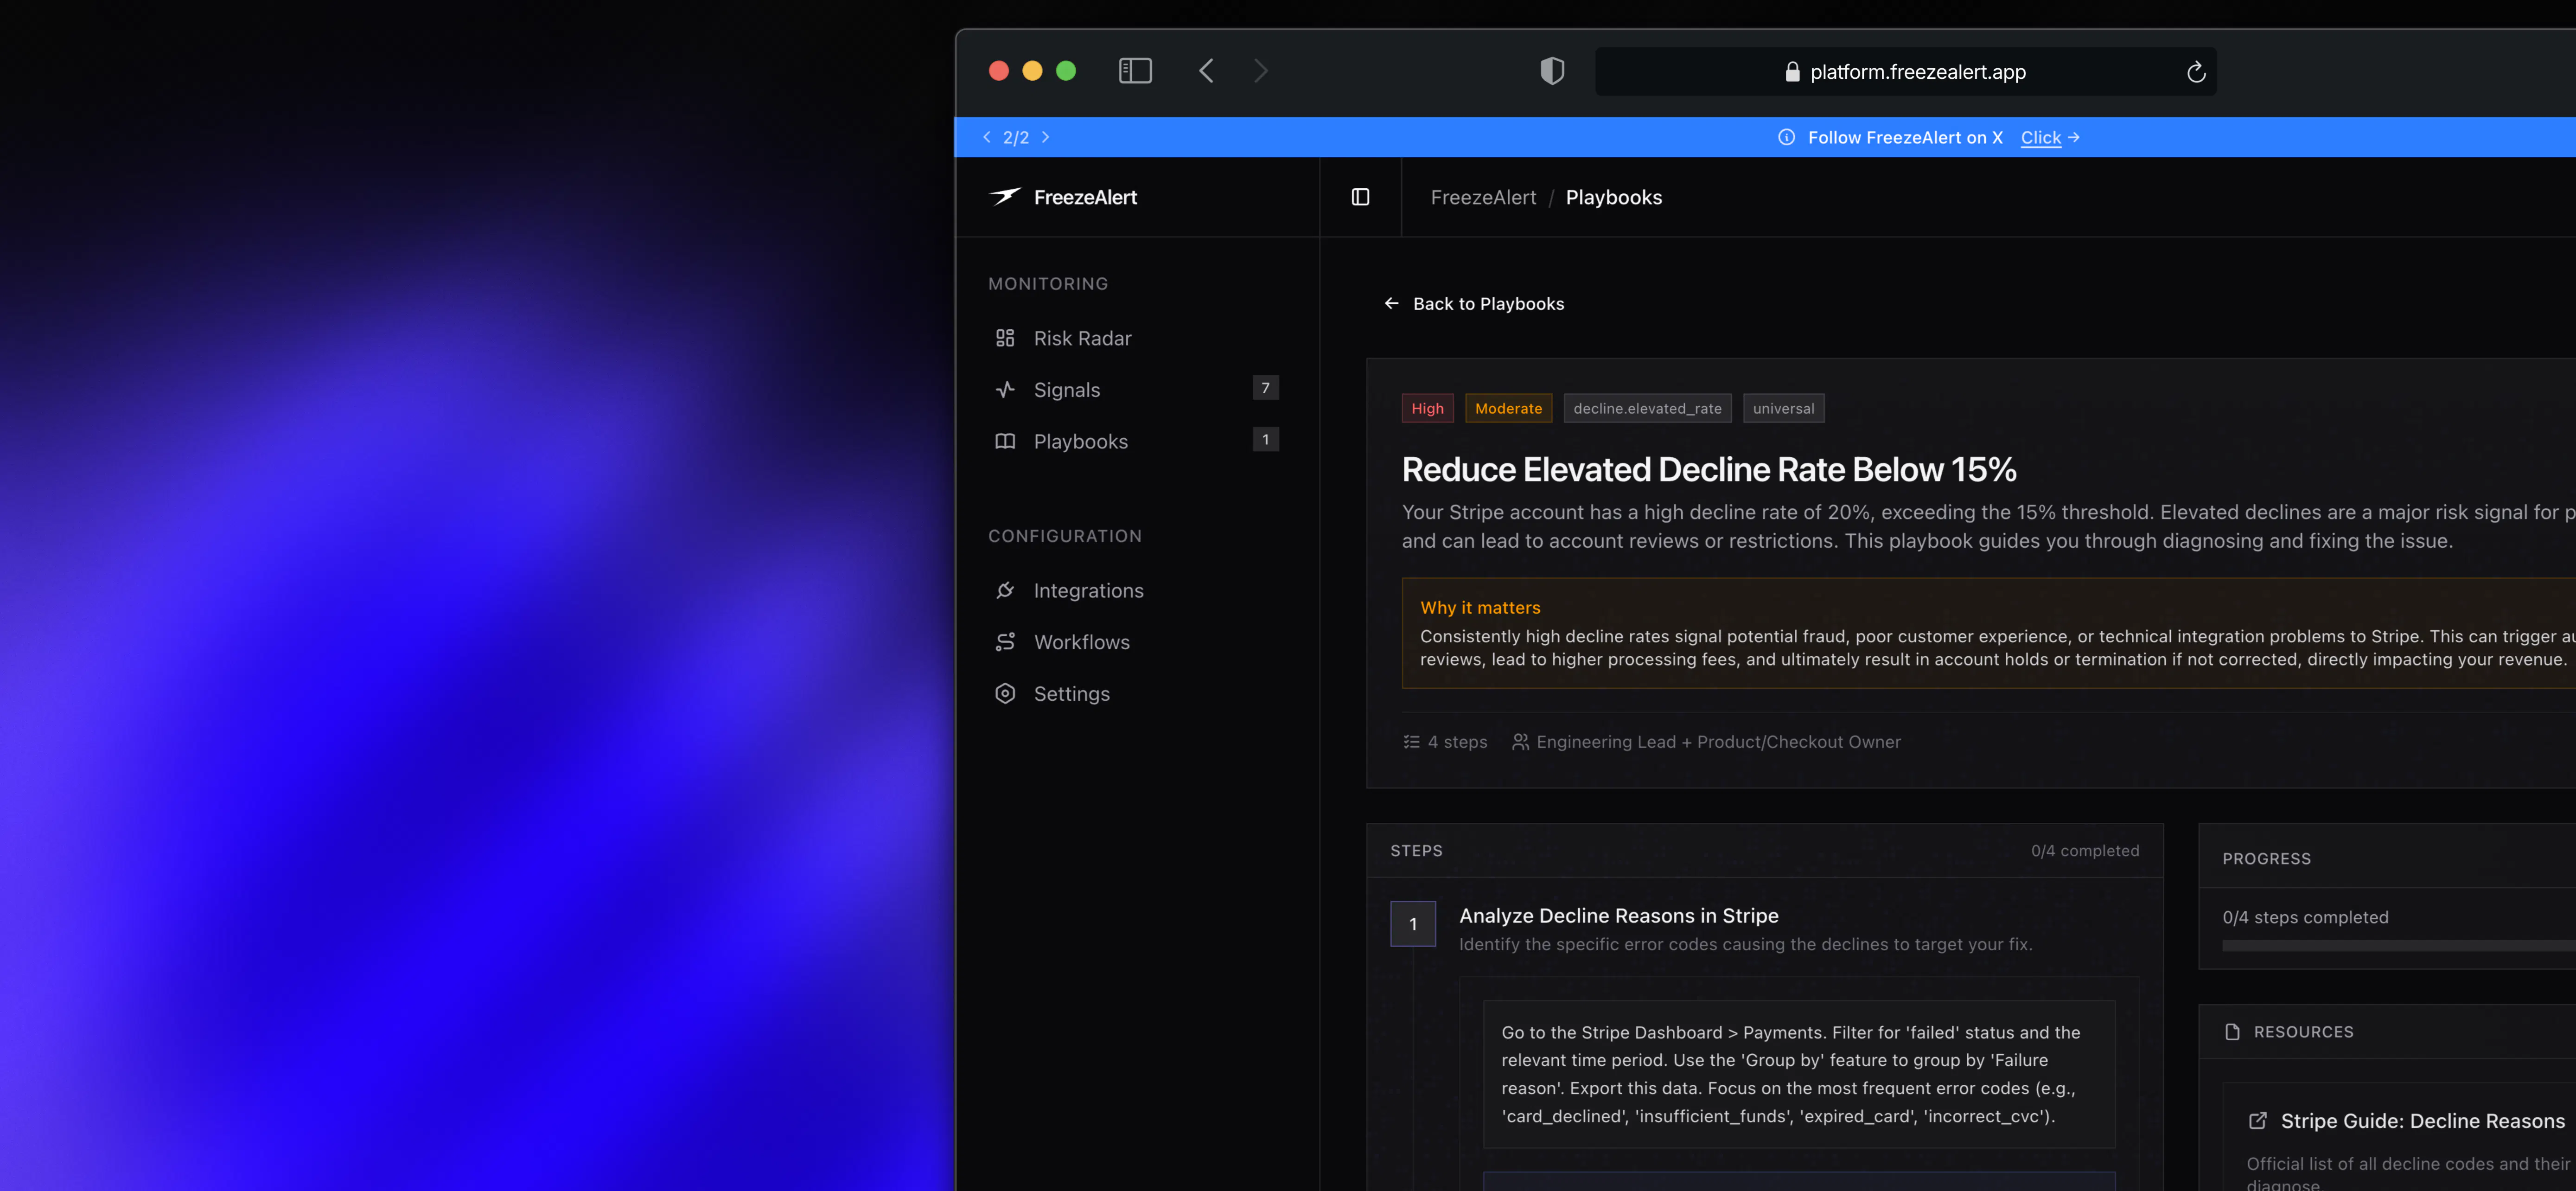The image size is (2576, 1191).
Task: Click the '0/4 completed' steps counter
Action: [x=2085, y=851]
